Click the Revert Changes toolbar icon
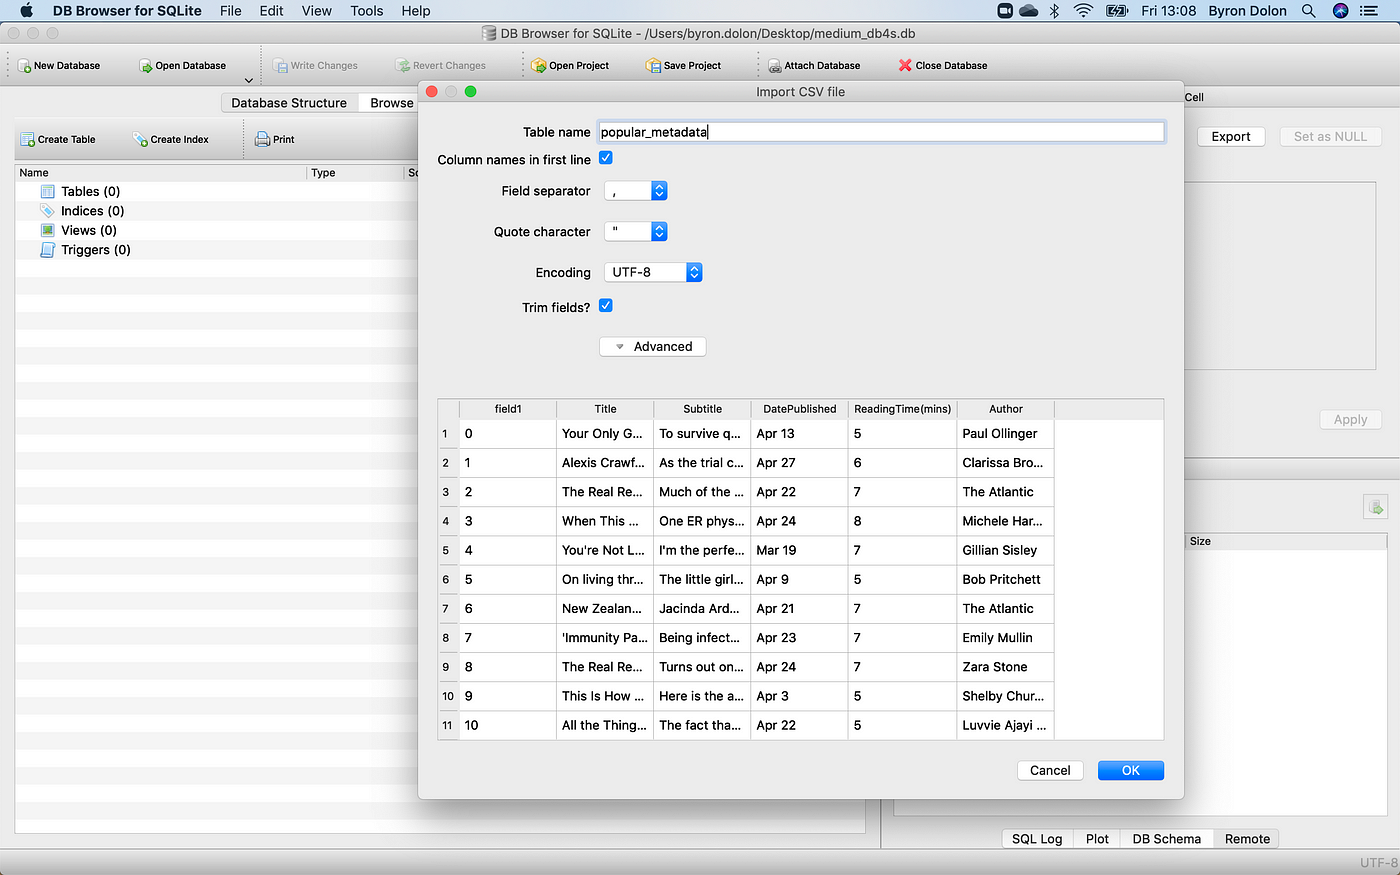 403,66
